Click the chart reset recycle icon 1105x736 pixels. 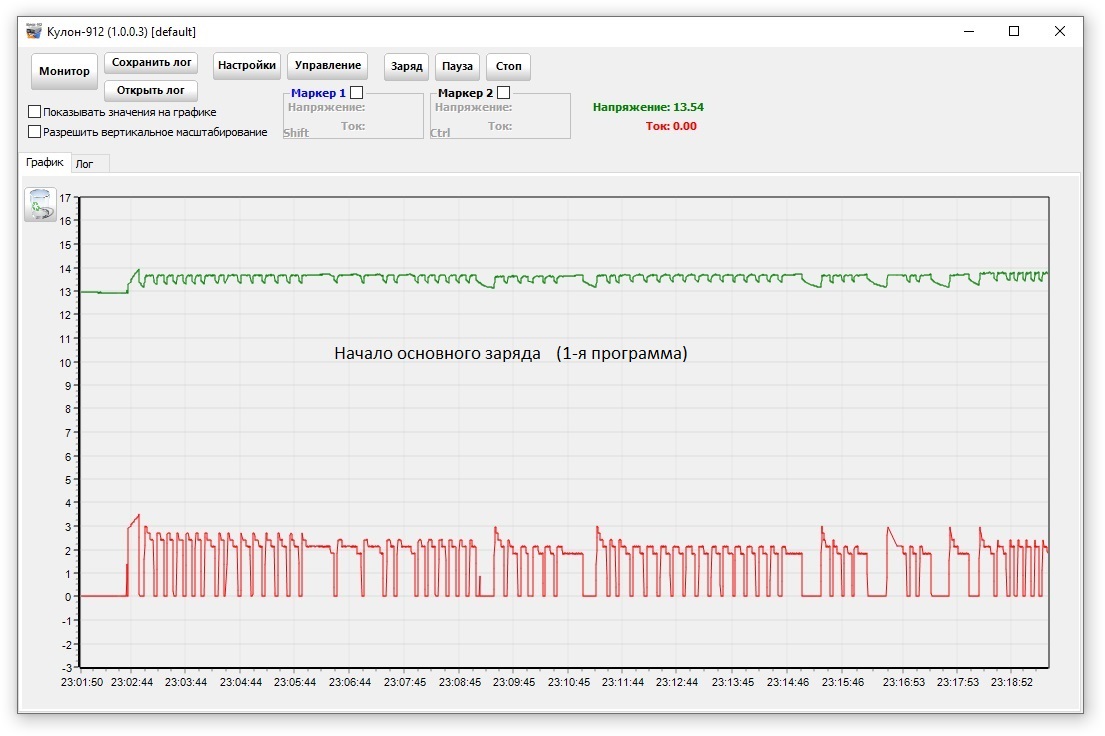tap(40, 204)
